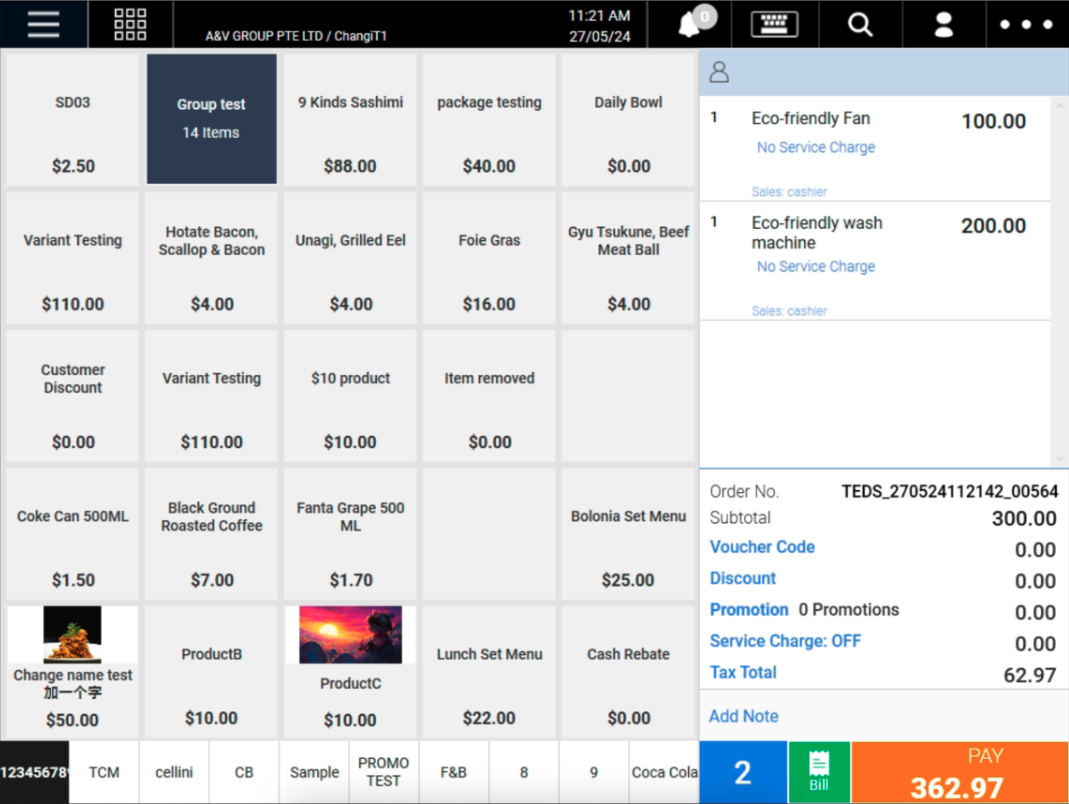Toggle No Service Charge on Eco-friendly Fan
The image size is (1069, 804).
(816, 147)
